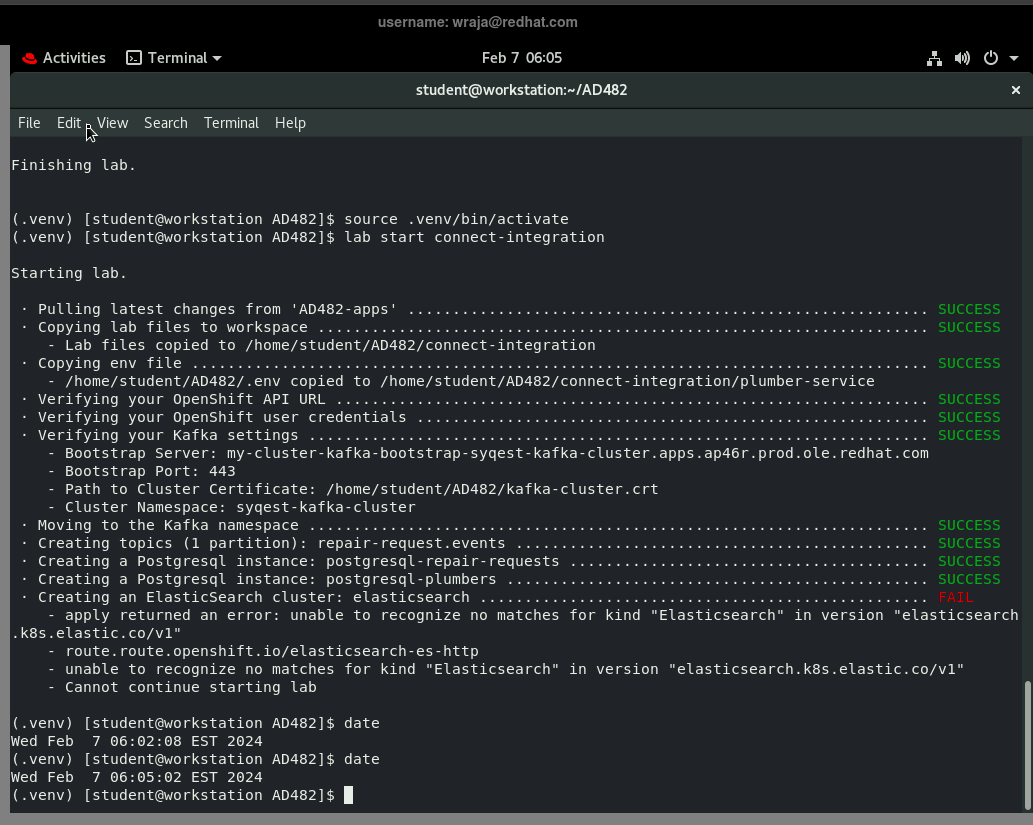Click the terminal vertical scrollbar thumb
The image size is (1033, 825).
click(1027, 745)
